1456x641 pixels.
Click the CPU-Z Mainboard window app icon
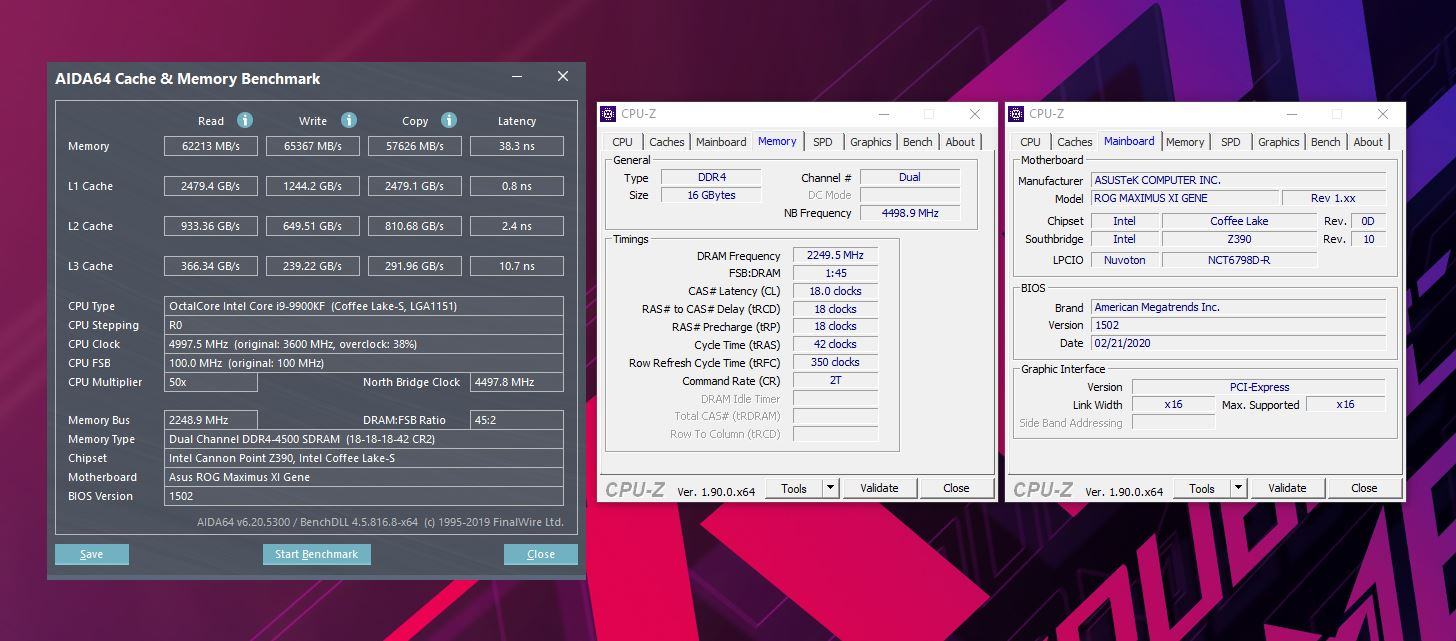tap(1016, 114)
